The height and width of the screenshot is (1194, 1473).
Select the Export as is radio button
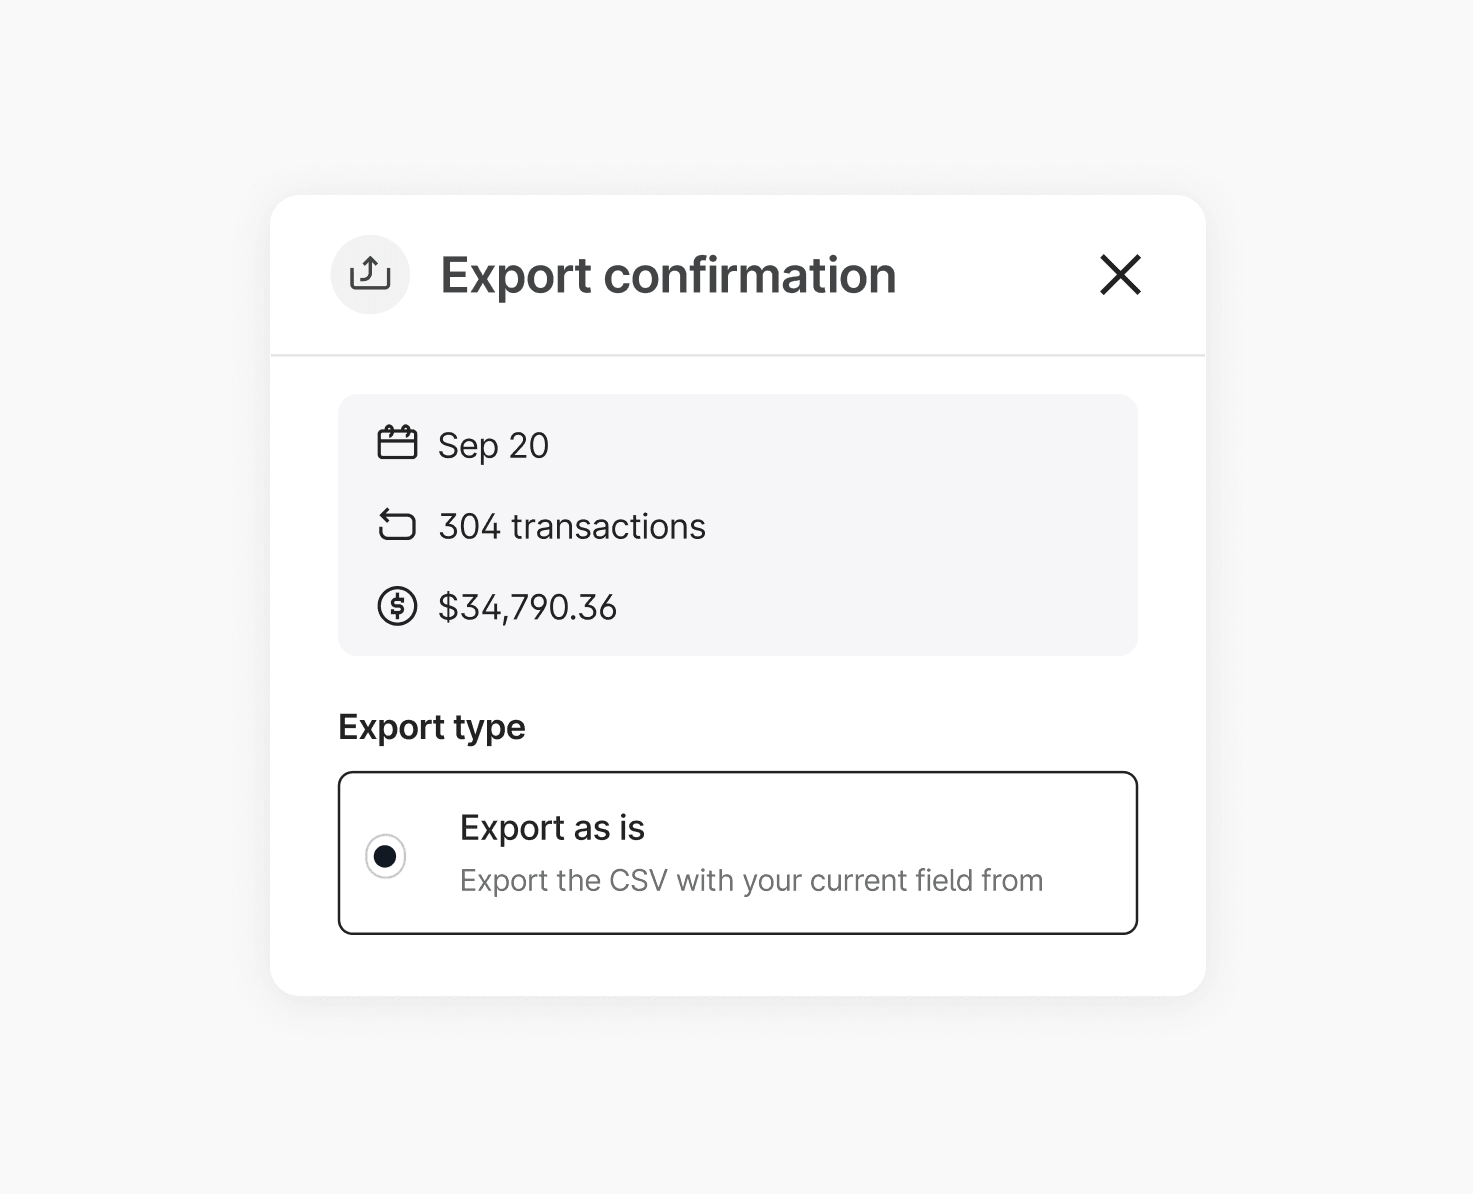385,856
